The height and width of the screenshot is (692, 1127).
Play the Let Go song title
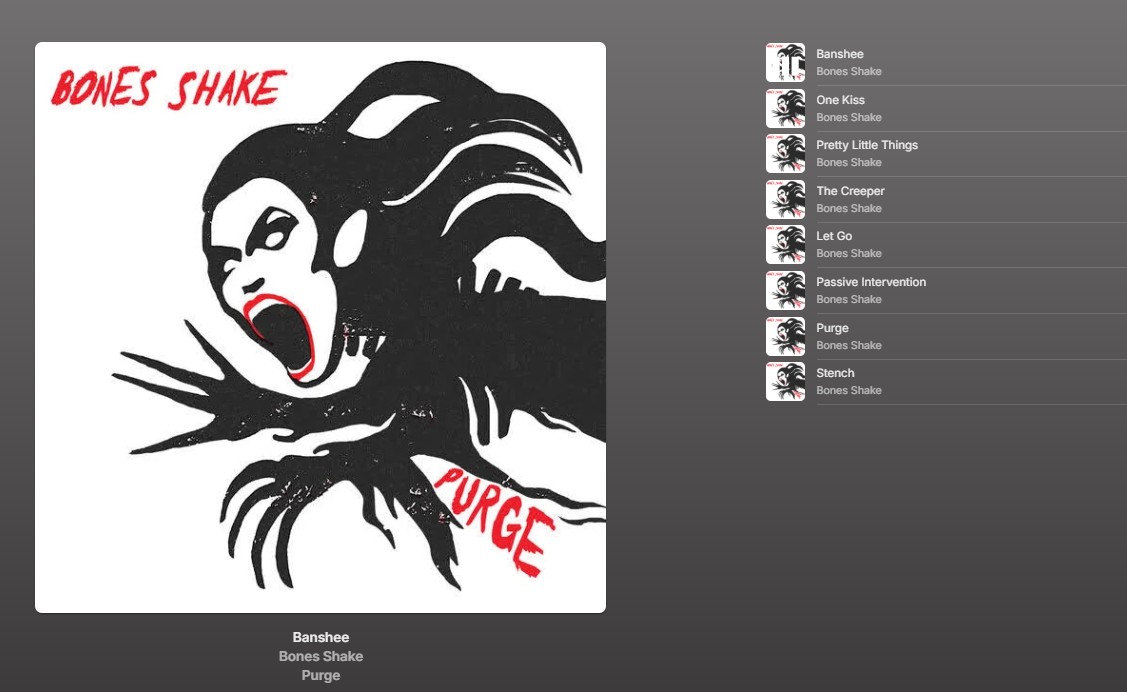(x=834, y=236)
